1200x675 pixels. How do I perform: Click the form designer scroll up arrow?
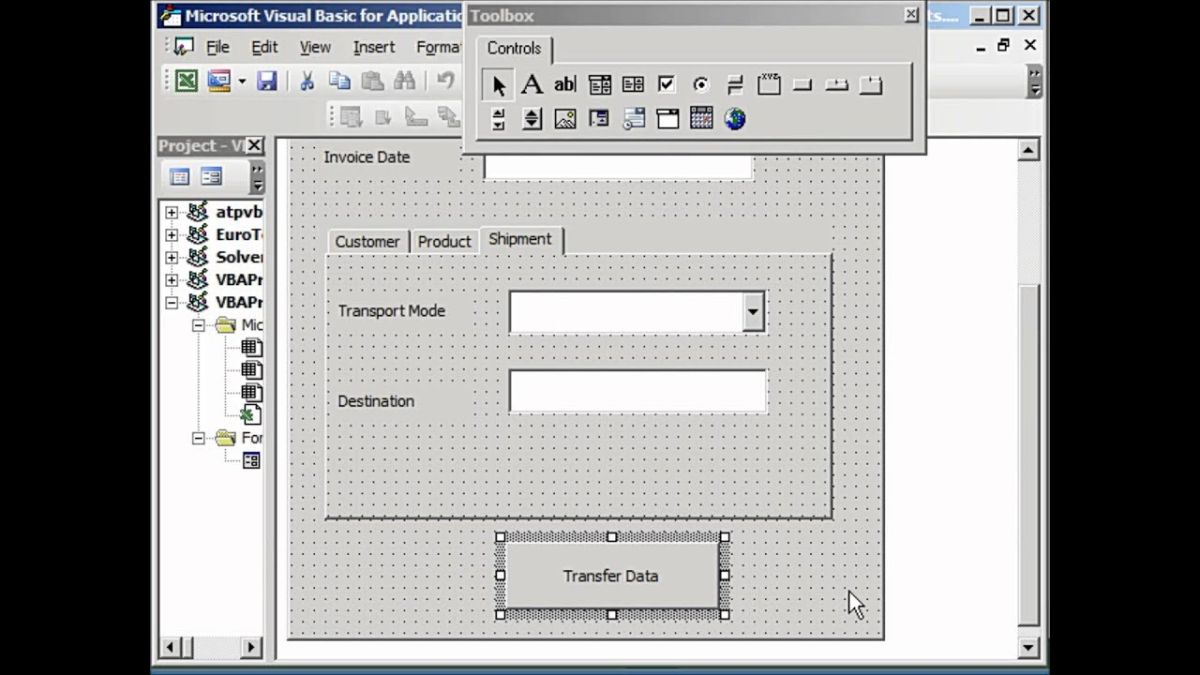click(x=1028, y=151)
